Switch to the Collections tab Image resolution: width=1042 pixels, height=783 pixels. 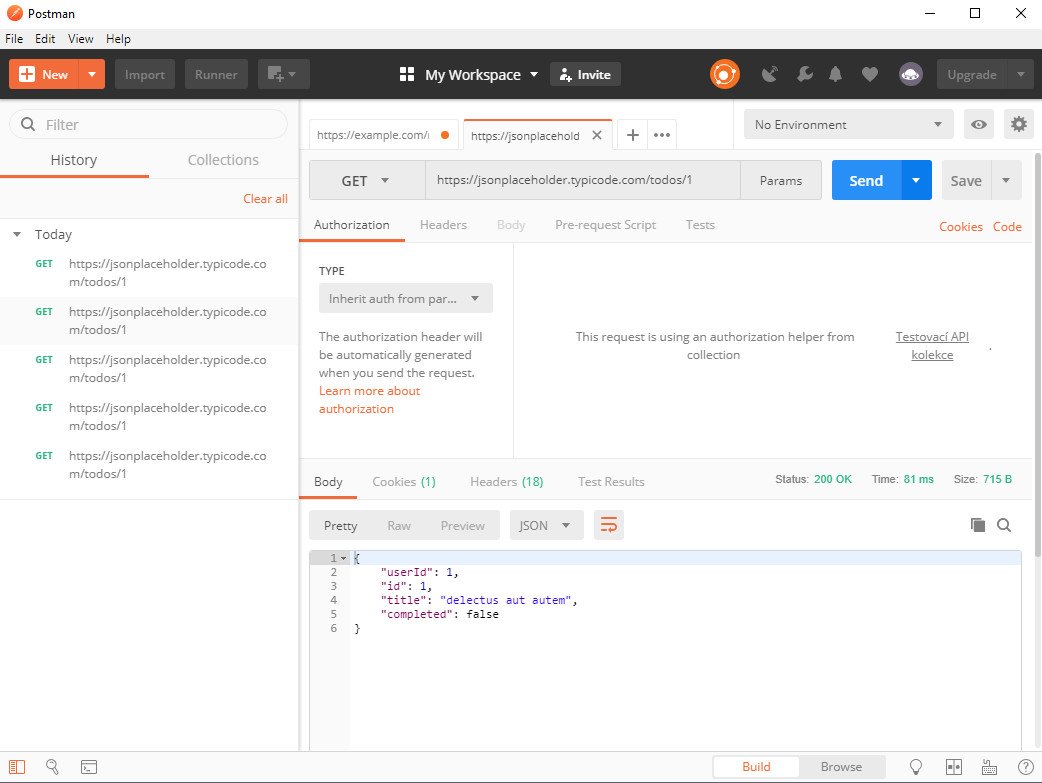tap(223, 160)
